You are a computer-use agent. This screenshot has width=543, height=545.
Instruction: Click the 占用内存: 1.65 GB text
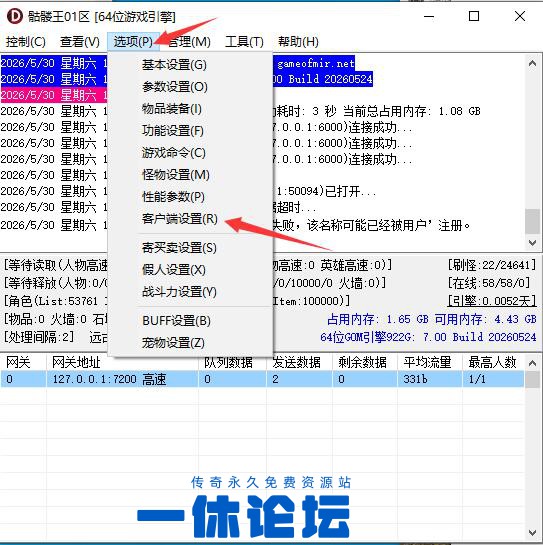[378, 319]
